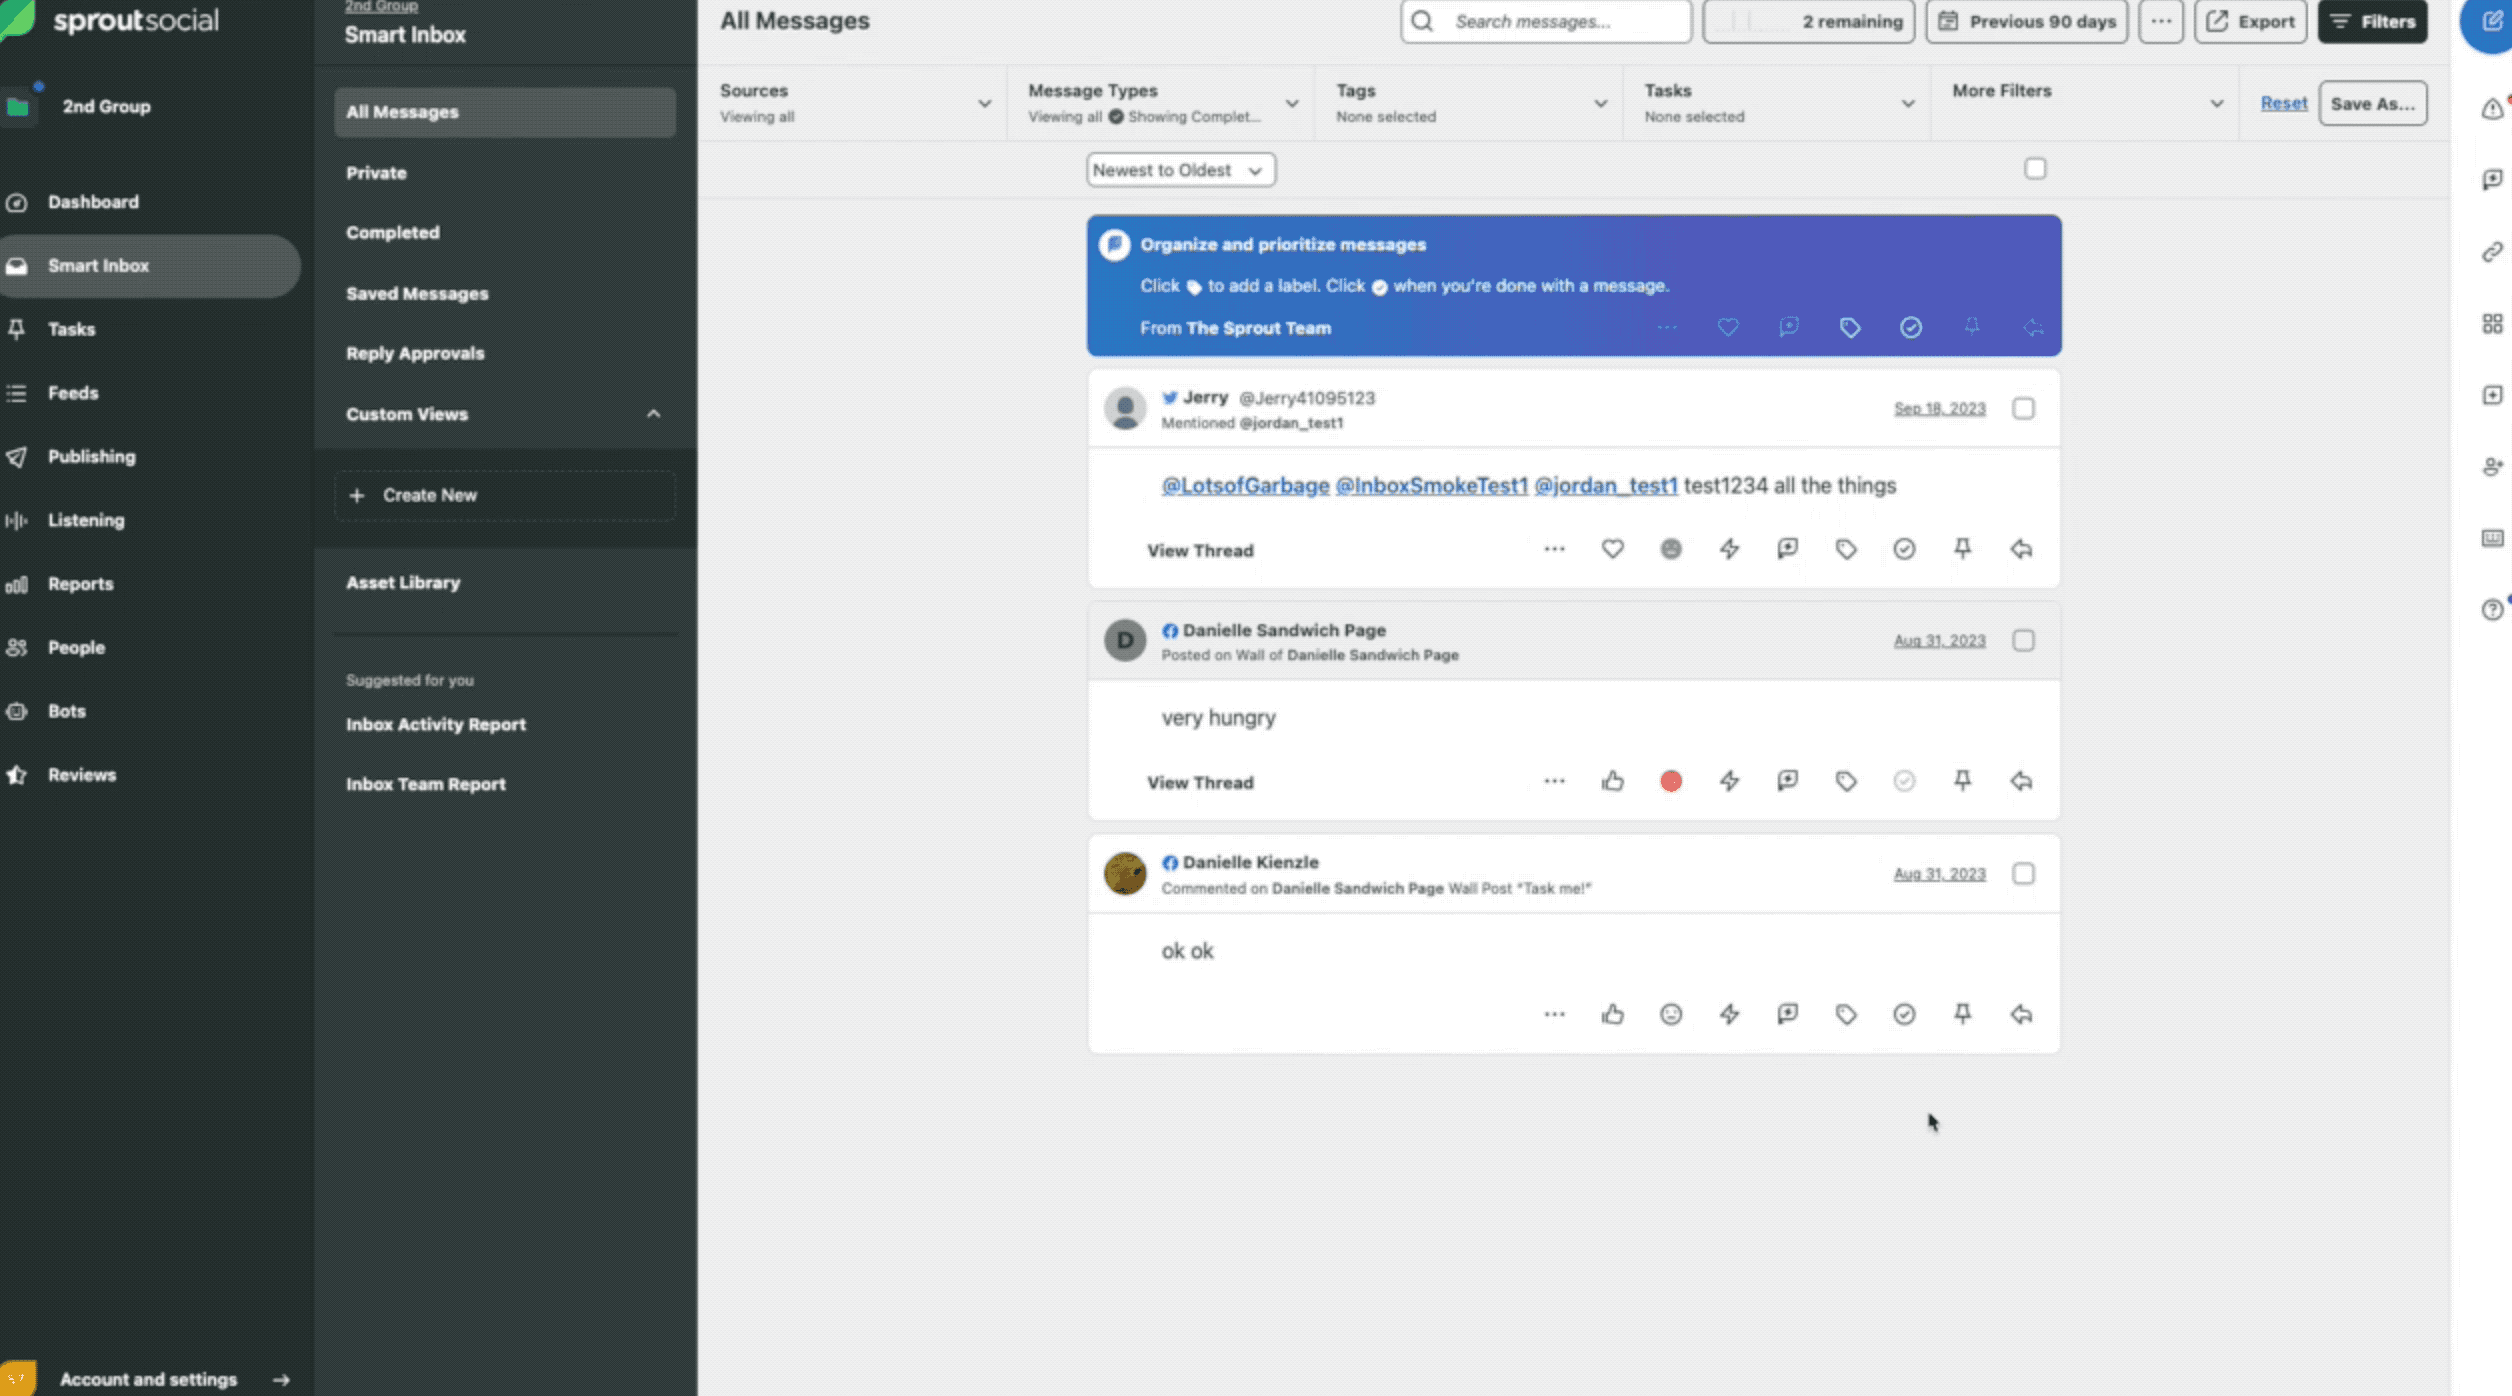
Task: Click the 2 remaining progress indicator
Action: [1808, 21]
